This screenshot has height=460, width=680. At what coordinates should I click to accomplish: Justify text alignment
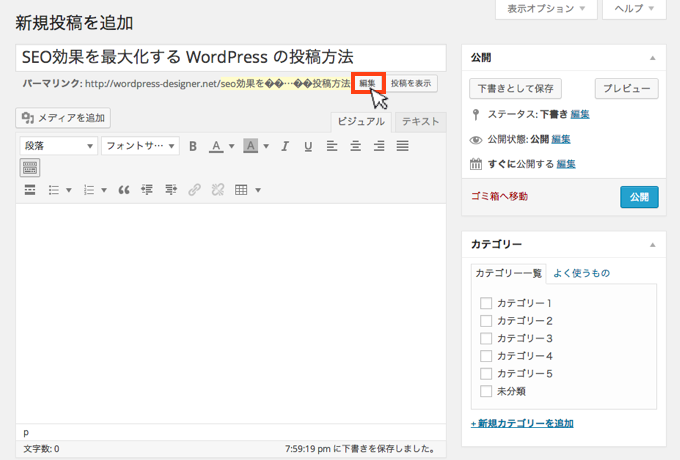[x=402, y=146]
